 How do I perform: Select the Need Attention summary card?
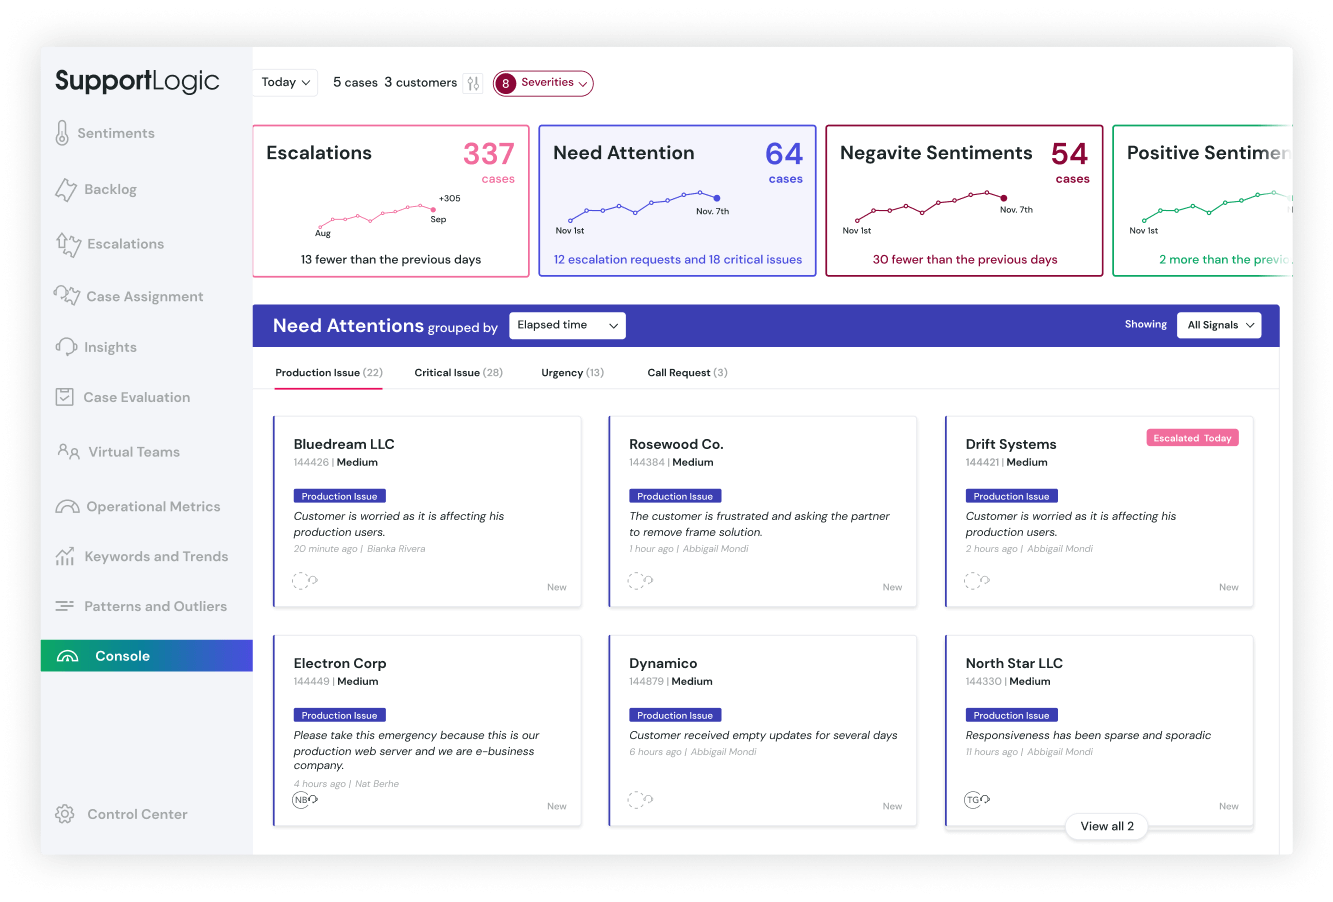(x=677, y=201)
